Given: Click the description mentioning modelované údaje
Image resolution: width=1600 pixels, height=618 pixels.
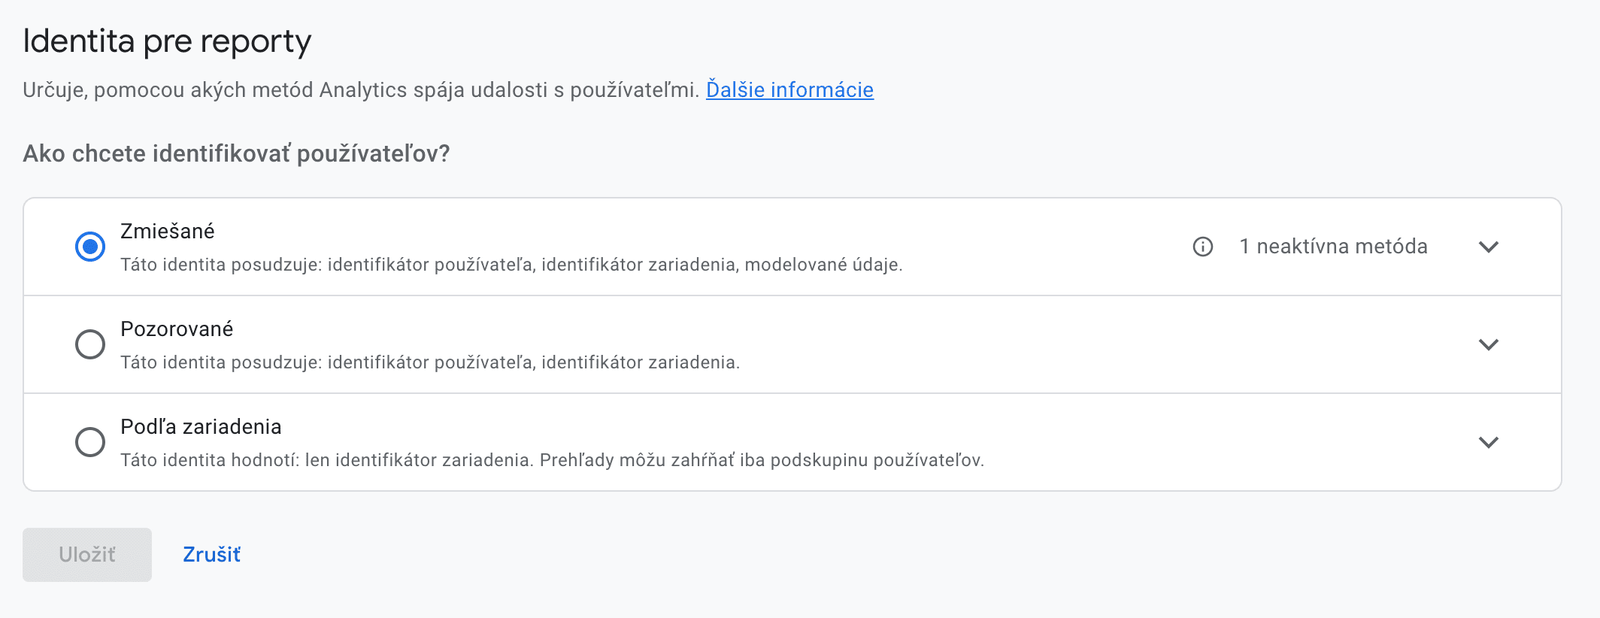Looking at the screenshot, I should 511,265.
